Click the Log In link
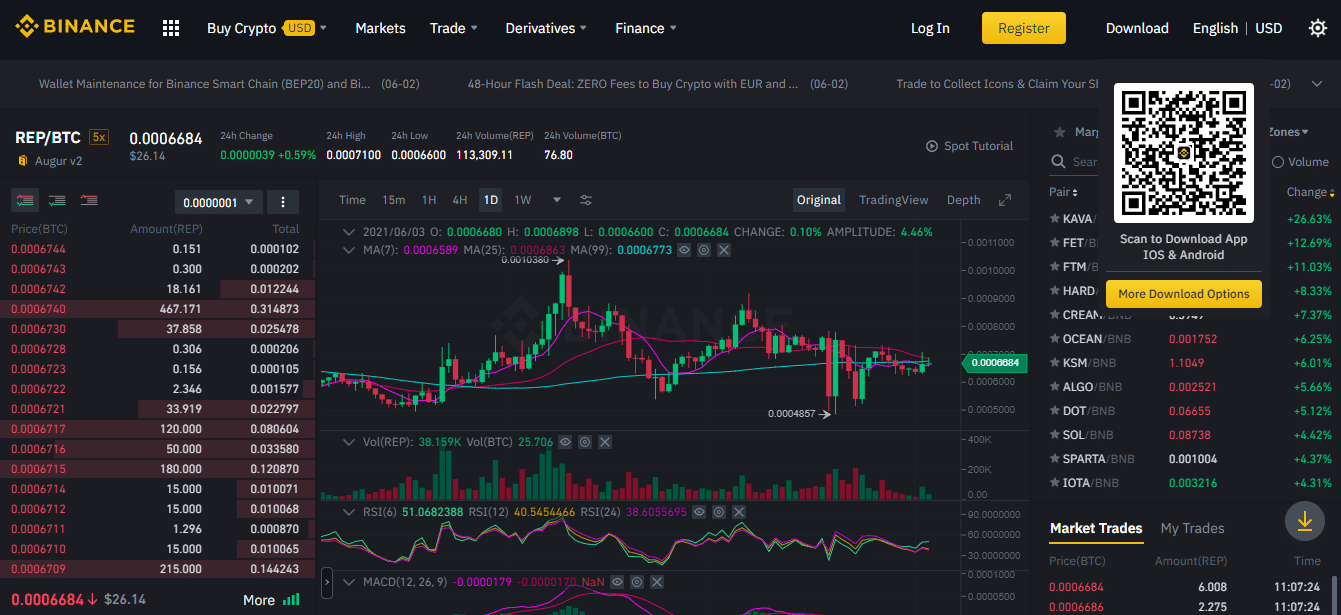This screenshot has width=1341, height=615. (x=930, y=28)
